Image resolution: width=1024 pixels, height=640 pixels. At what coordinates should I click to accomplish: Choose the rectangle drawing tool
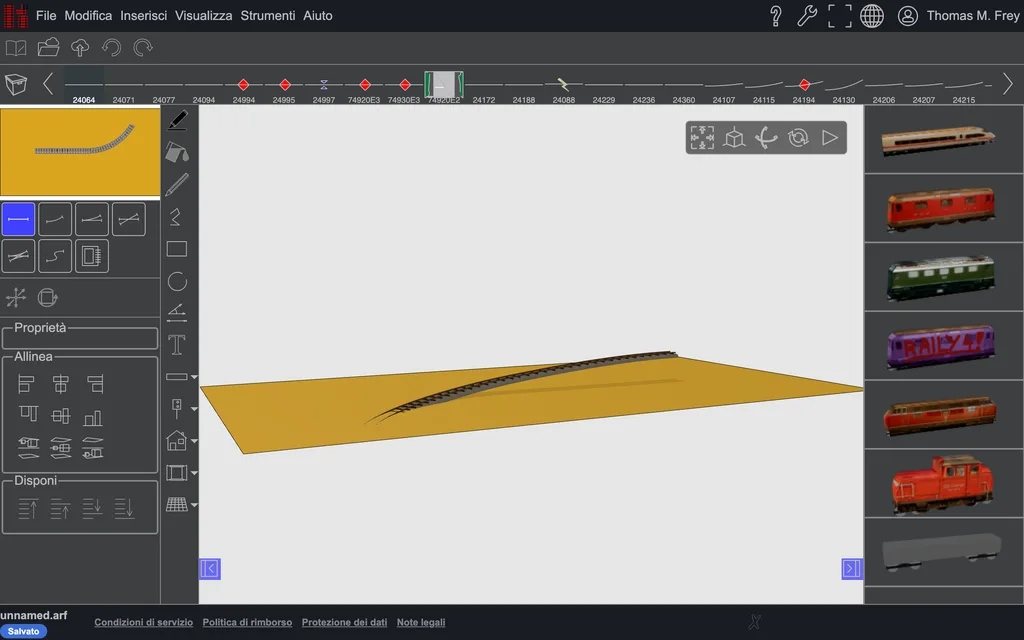177,249
